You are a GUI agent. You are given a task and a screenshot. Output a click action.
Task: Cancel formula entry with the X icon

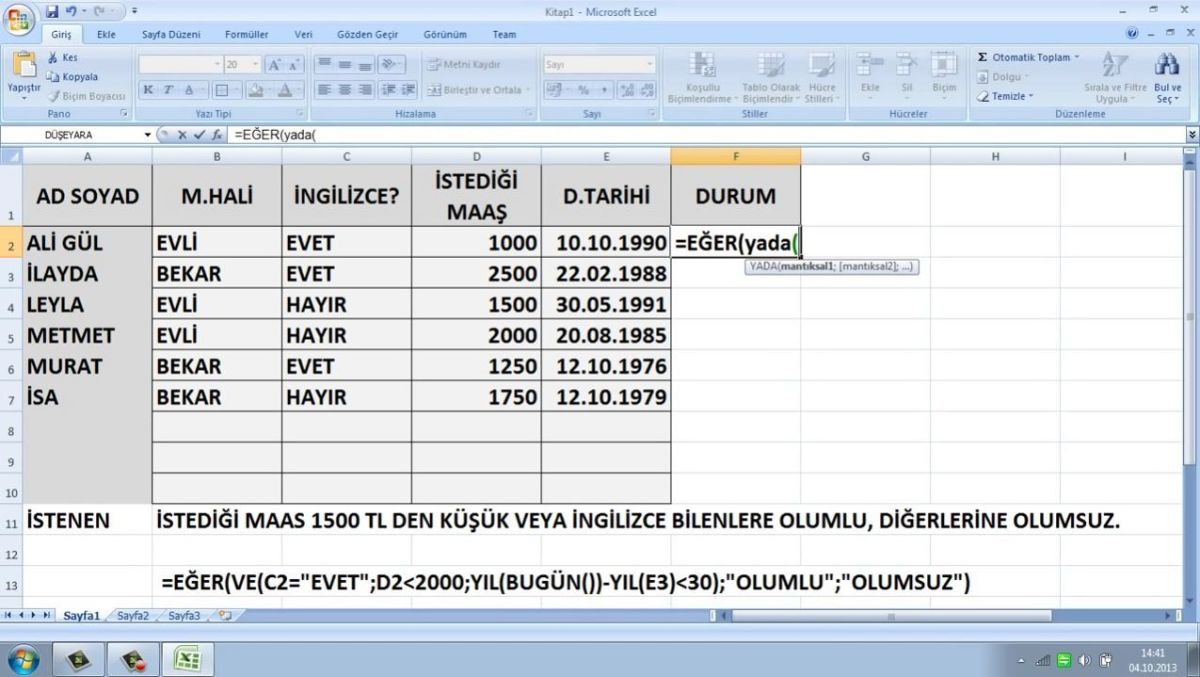[182, 134]
